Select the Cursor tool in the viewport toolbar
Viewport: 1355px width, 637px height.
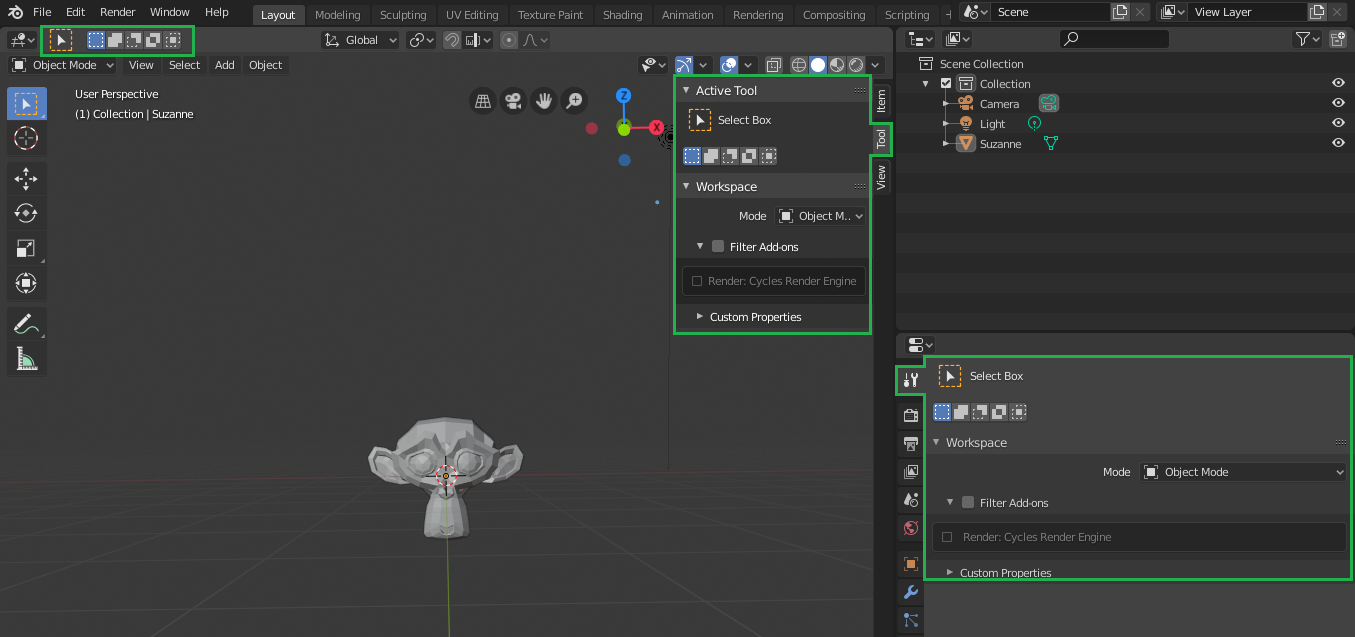click(26, 138)
